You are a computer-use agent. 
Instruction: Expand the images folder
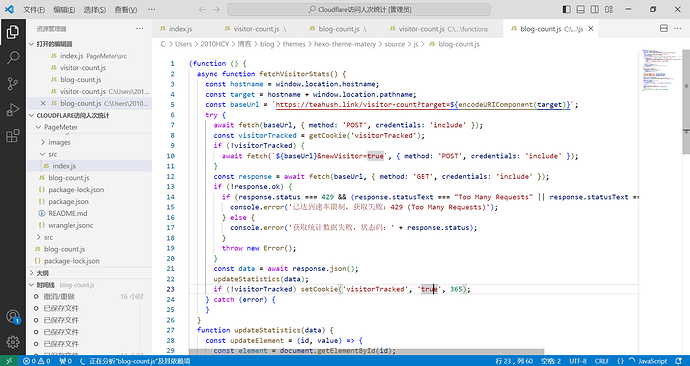(43, 142)
